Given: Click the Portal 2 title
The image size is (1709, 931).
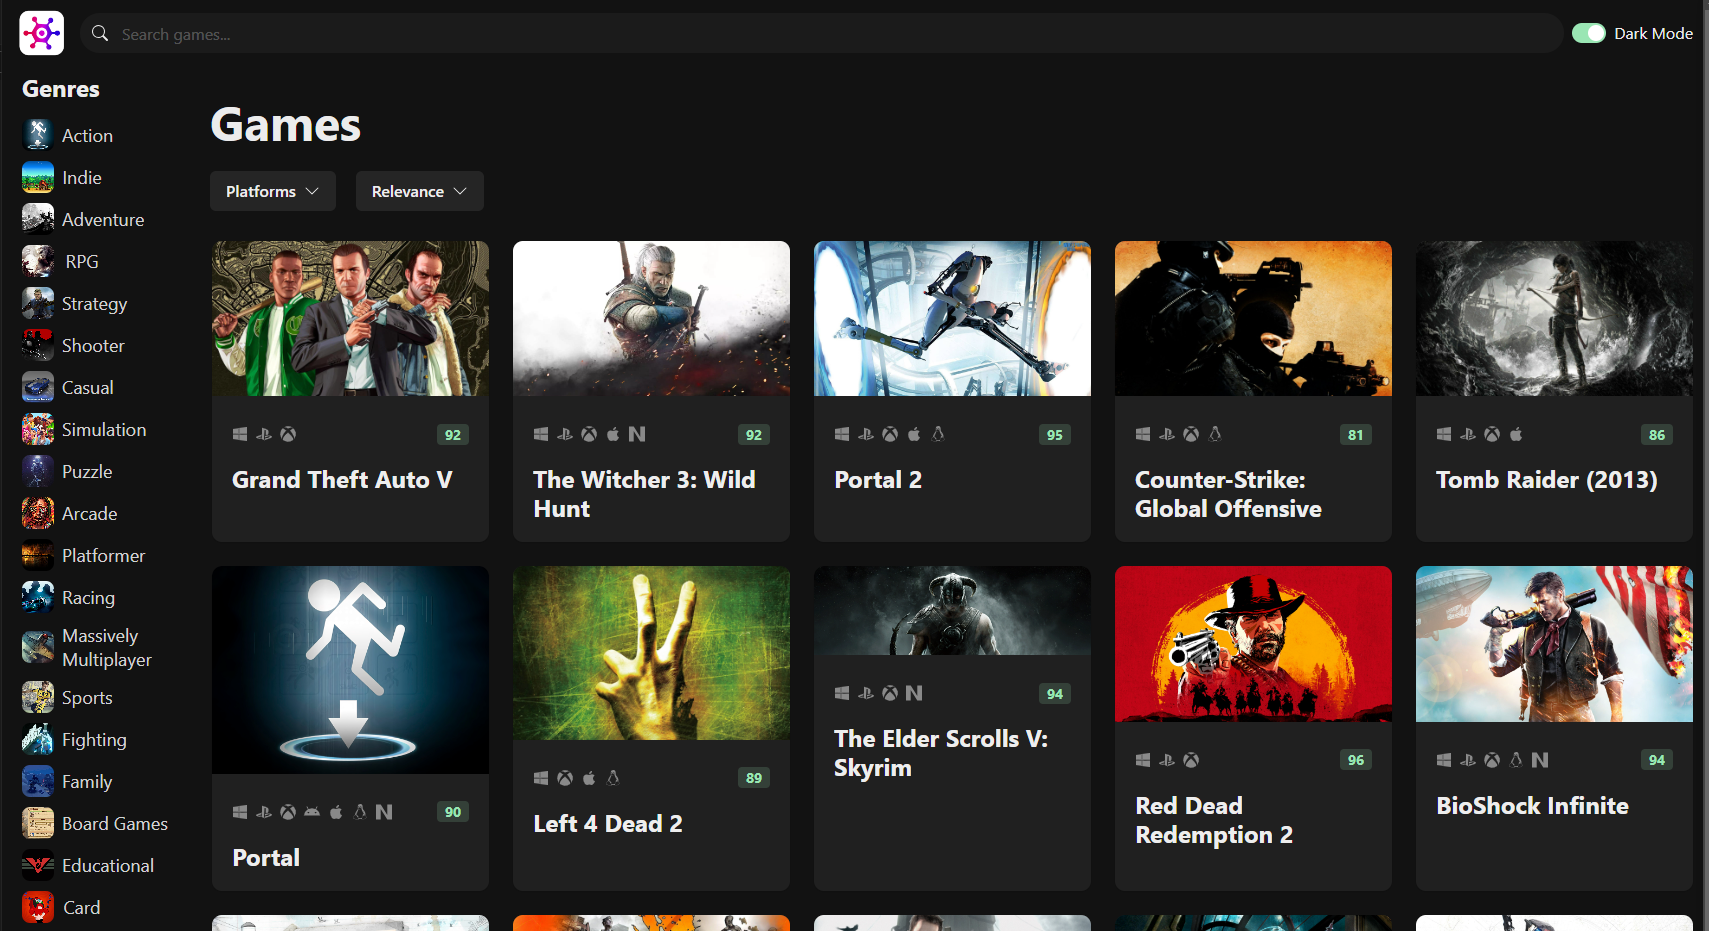Looking at the screenshot, I should tap(878, 480).
